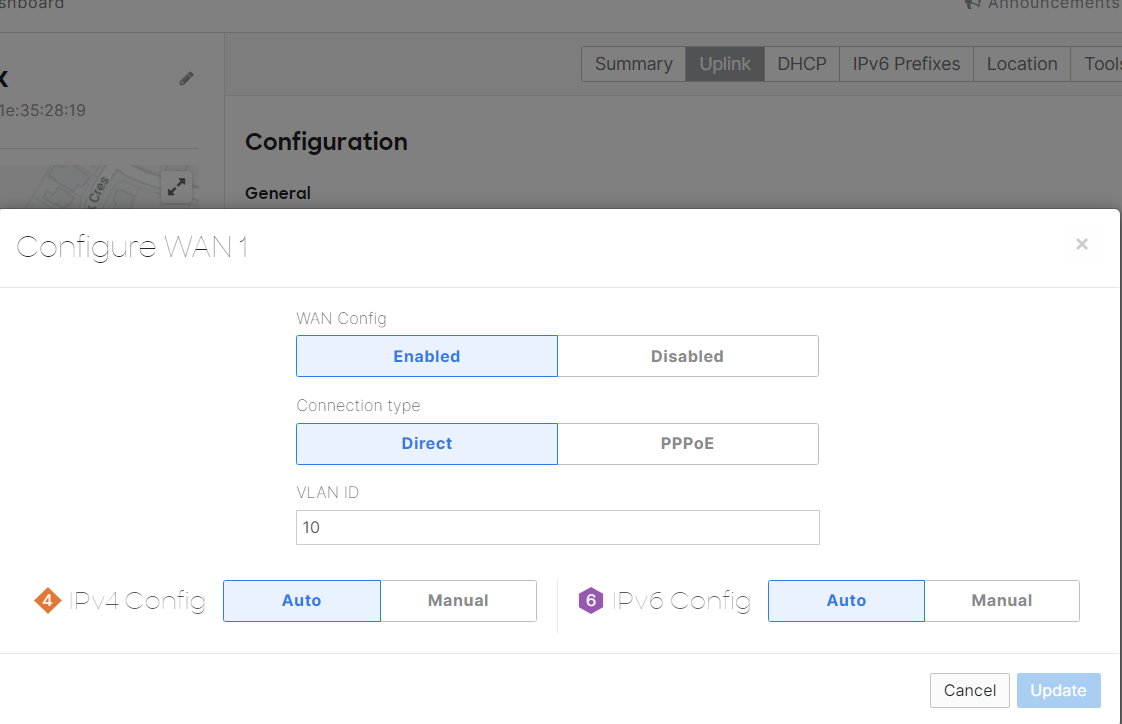1122x724 pixels.
Task: Open the Summary tab
Action: pos(633,64)
